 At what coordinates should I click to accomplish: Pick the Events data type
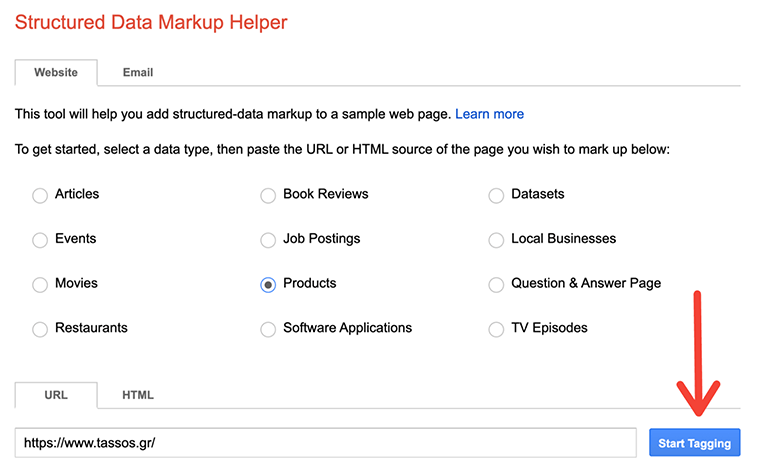click(40, 240)
